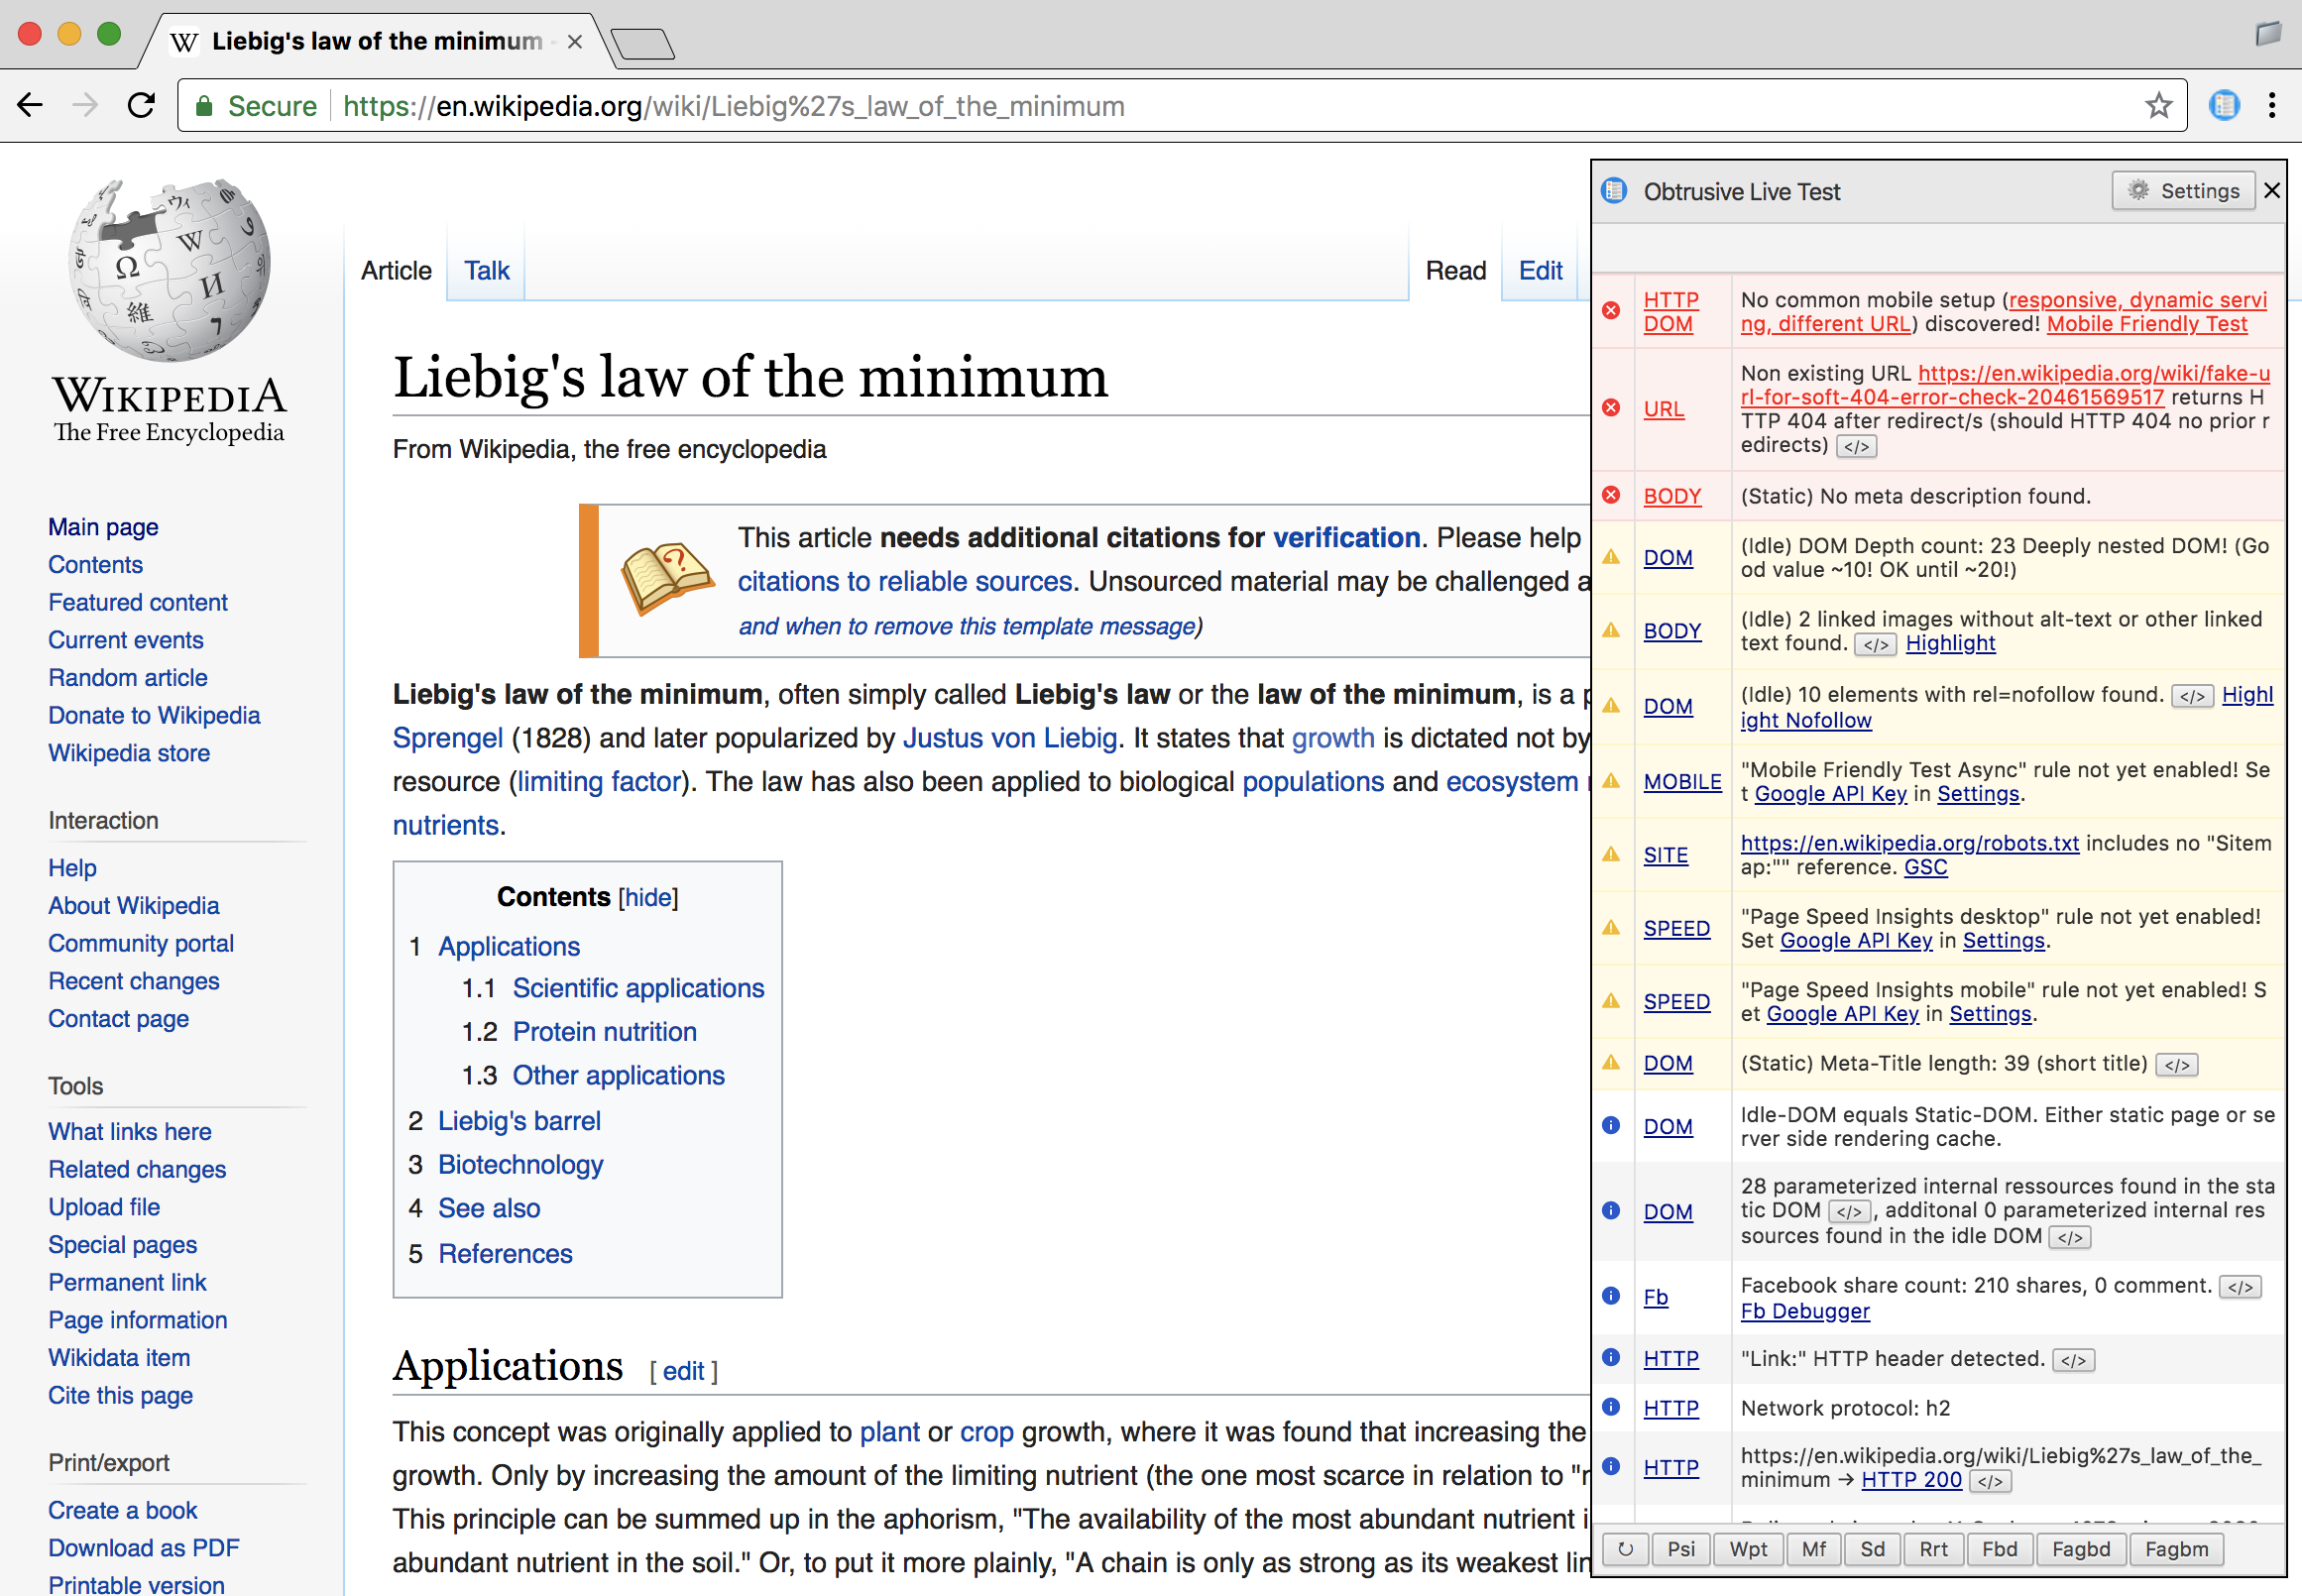Click Highlight Nofollow link
The image size is (2302, 1596).
click(x=1805, y=720)
